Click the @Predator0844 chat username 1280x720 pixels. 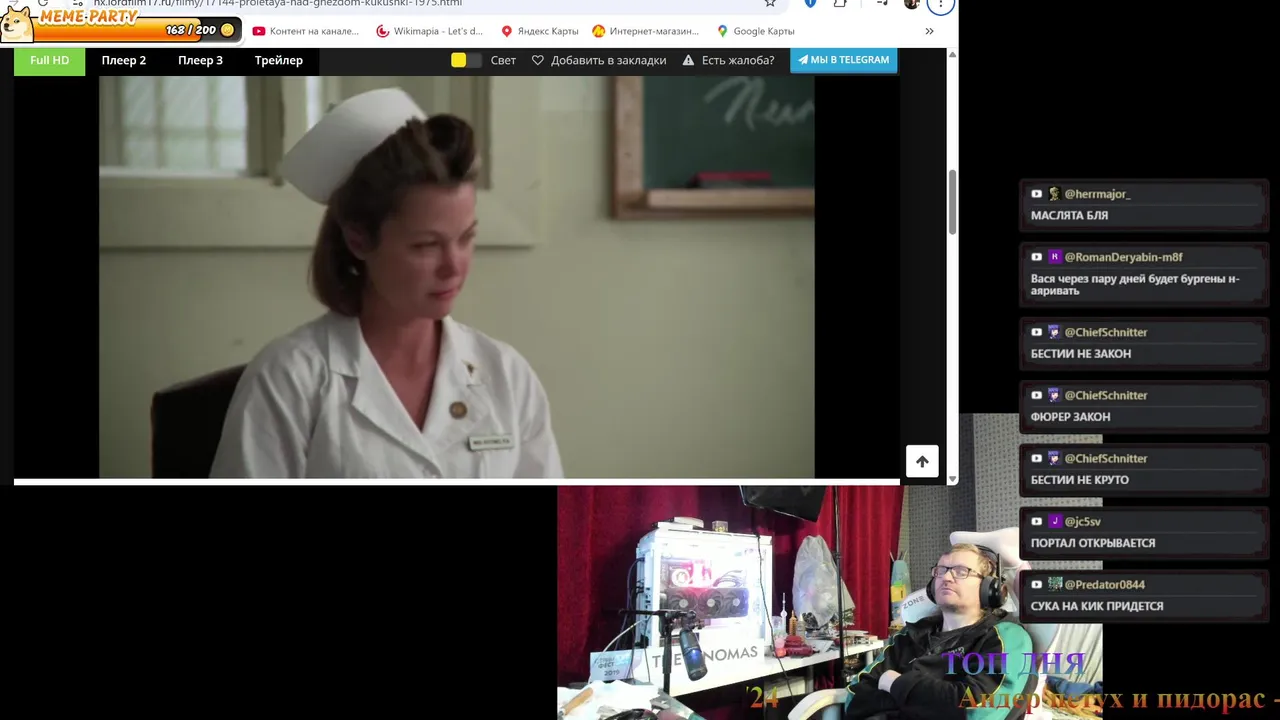(1104, 584)
